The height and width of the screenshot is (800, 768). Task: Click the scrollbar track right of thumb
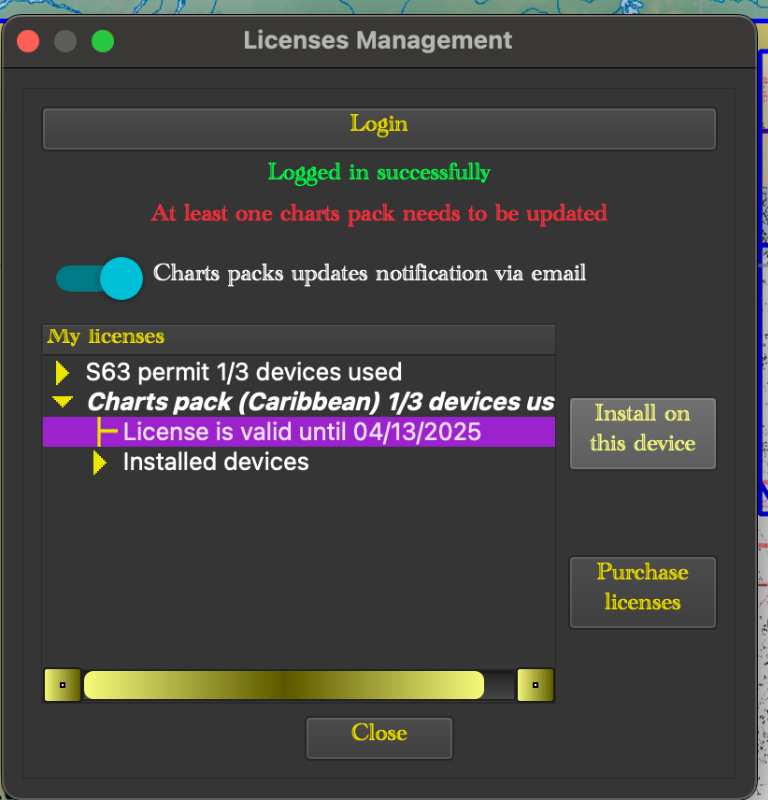pos(500,685)
